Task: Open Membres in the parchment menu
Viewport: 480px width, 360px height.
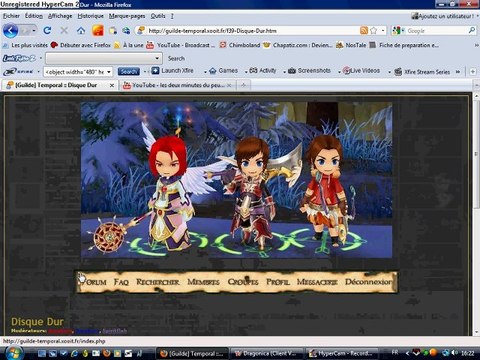Action: pyautogui.click(x=203, y=282)
